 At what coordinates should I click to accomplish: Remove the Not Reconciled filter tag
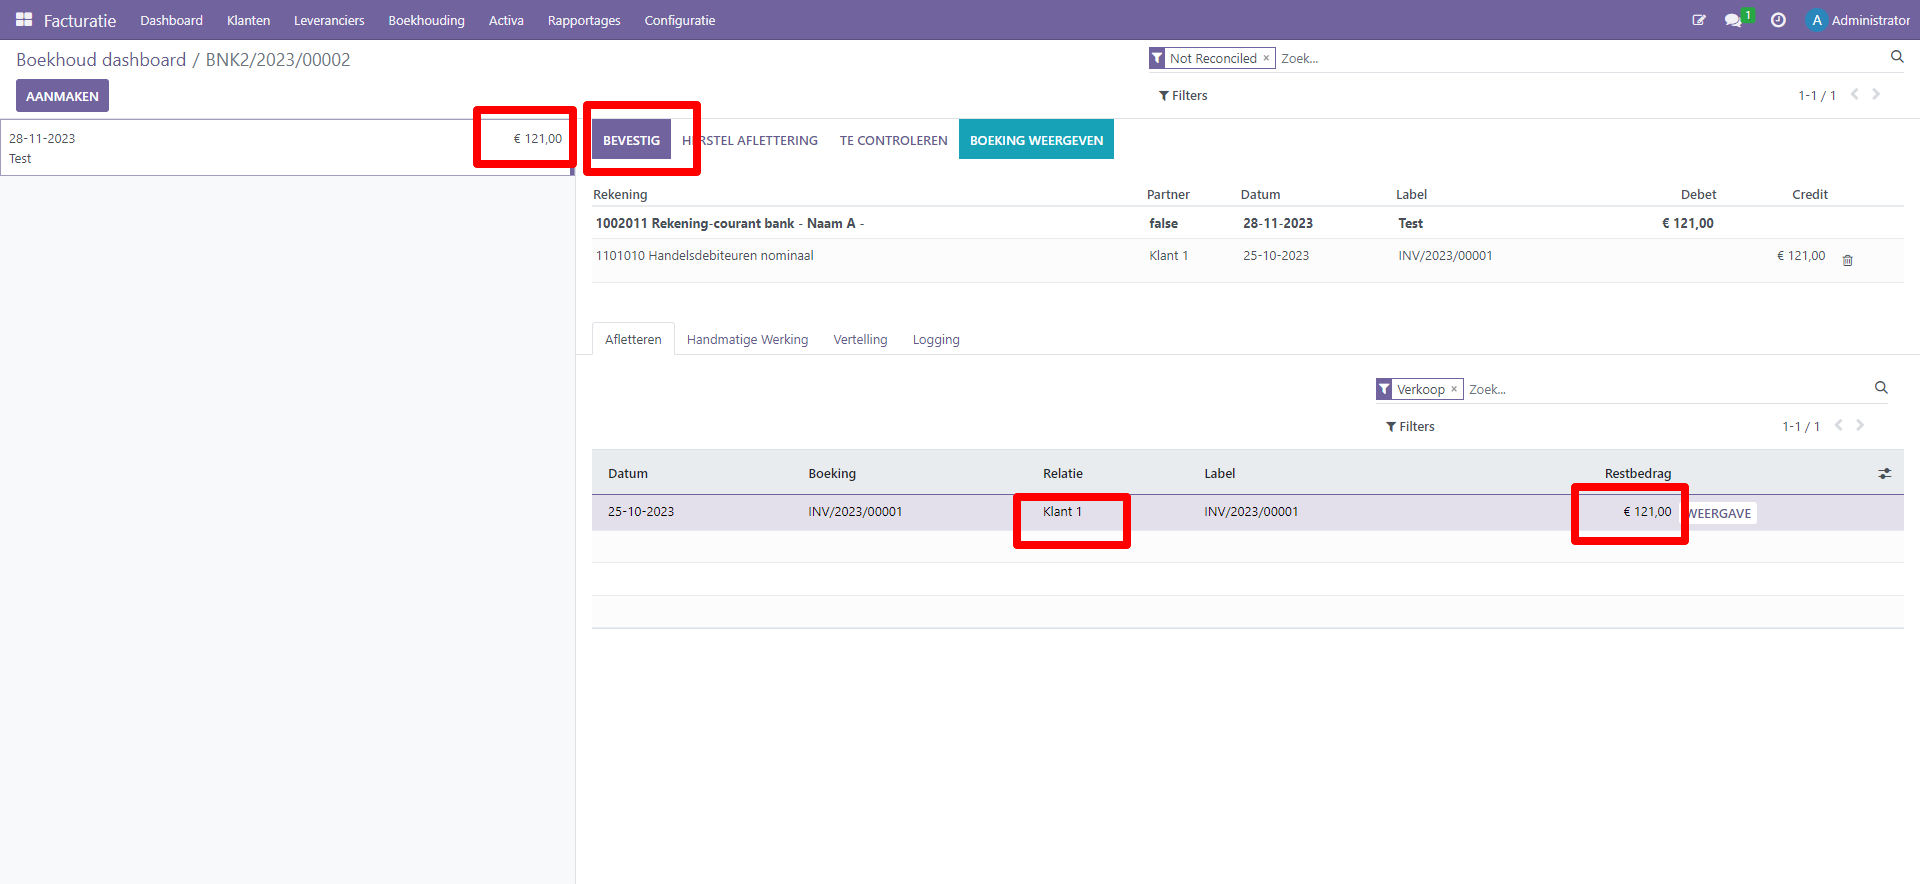tap(1266, 58)
